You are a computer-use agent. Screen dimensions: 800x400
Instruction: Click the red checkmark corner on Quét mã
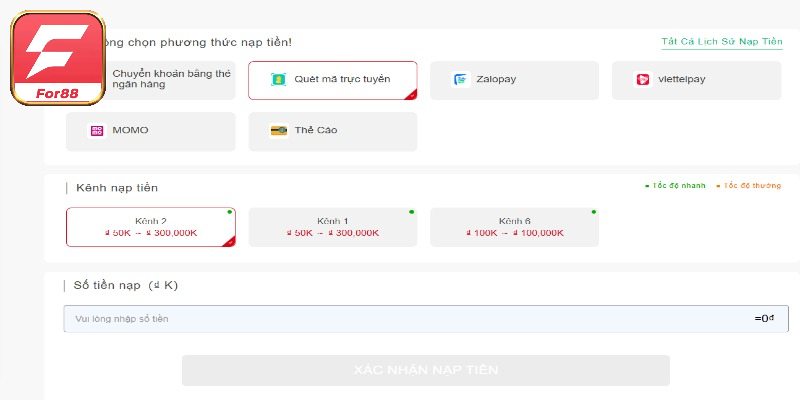pyautogui.click(x=412, y=94)
